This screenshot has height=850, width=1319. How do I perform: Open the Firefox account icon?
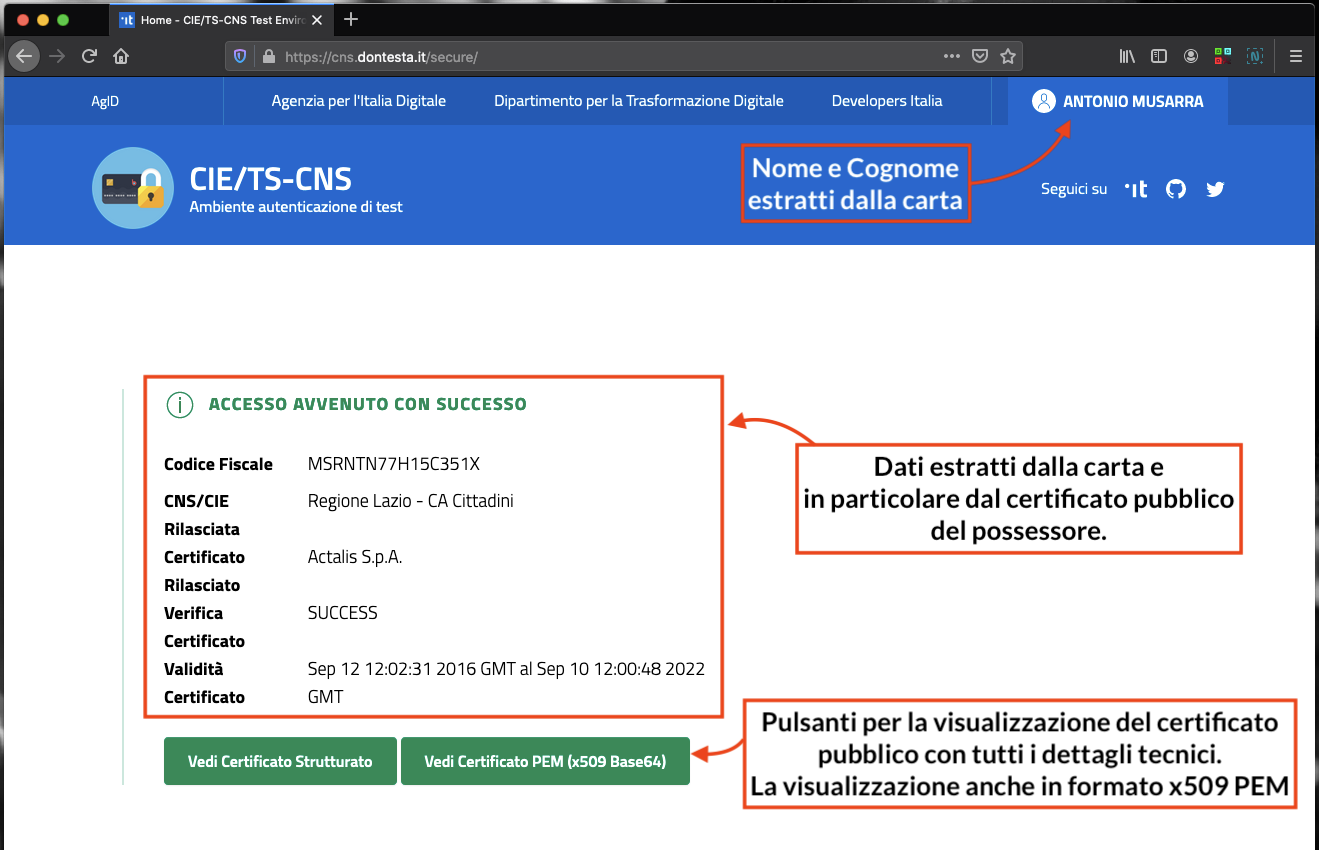coord(1191,56)
